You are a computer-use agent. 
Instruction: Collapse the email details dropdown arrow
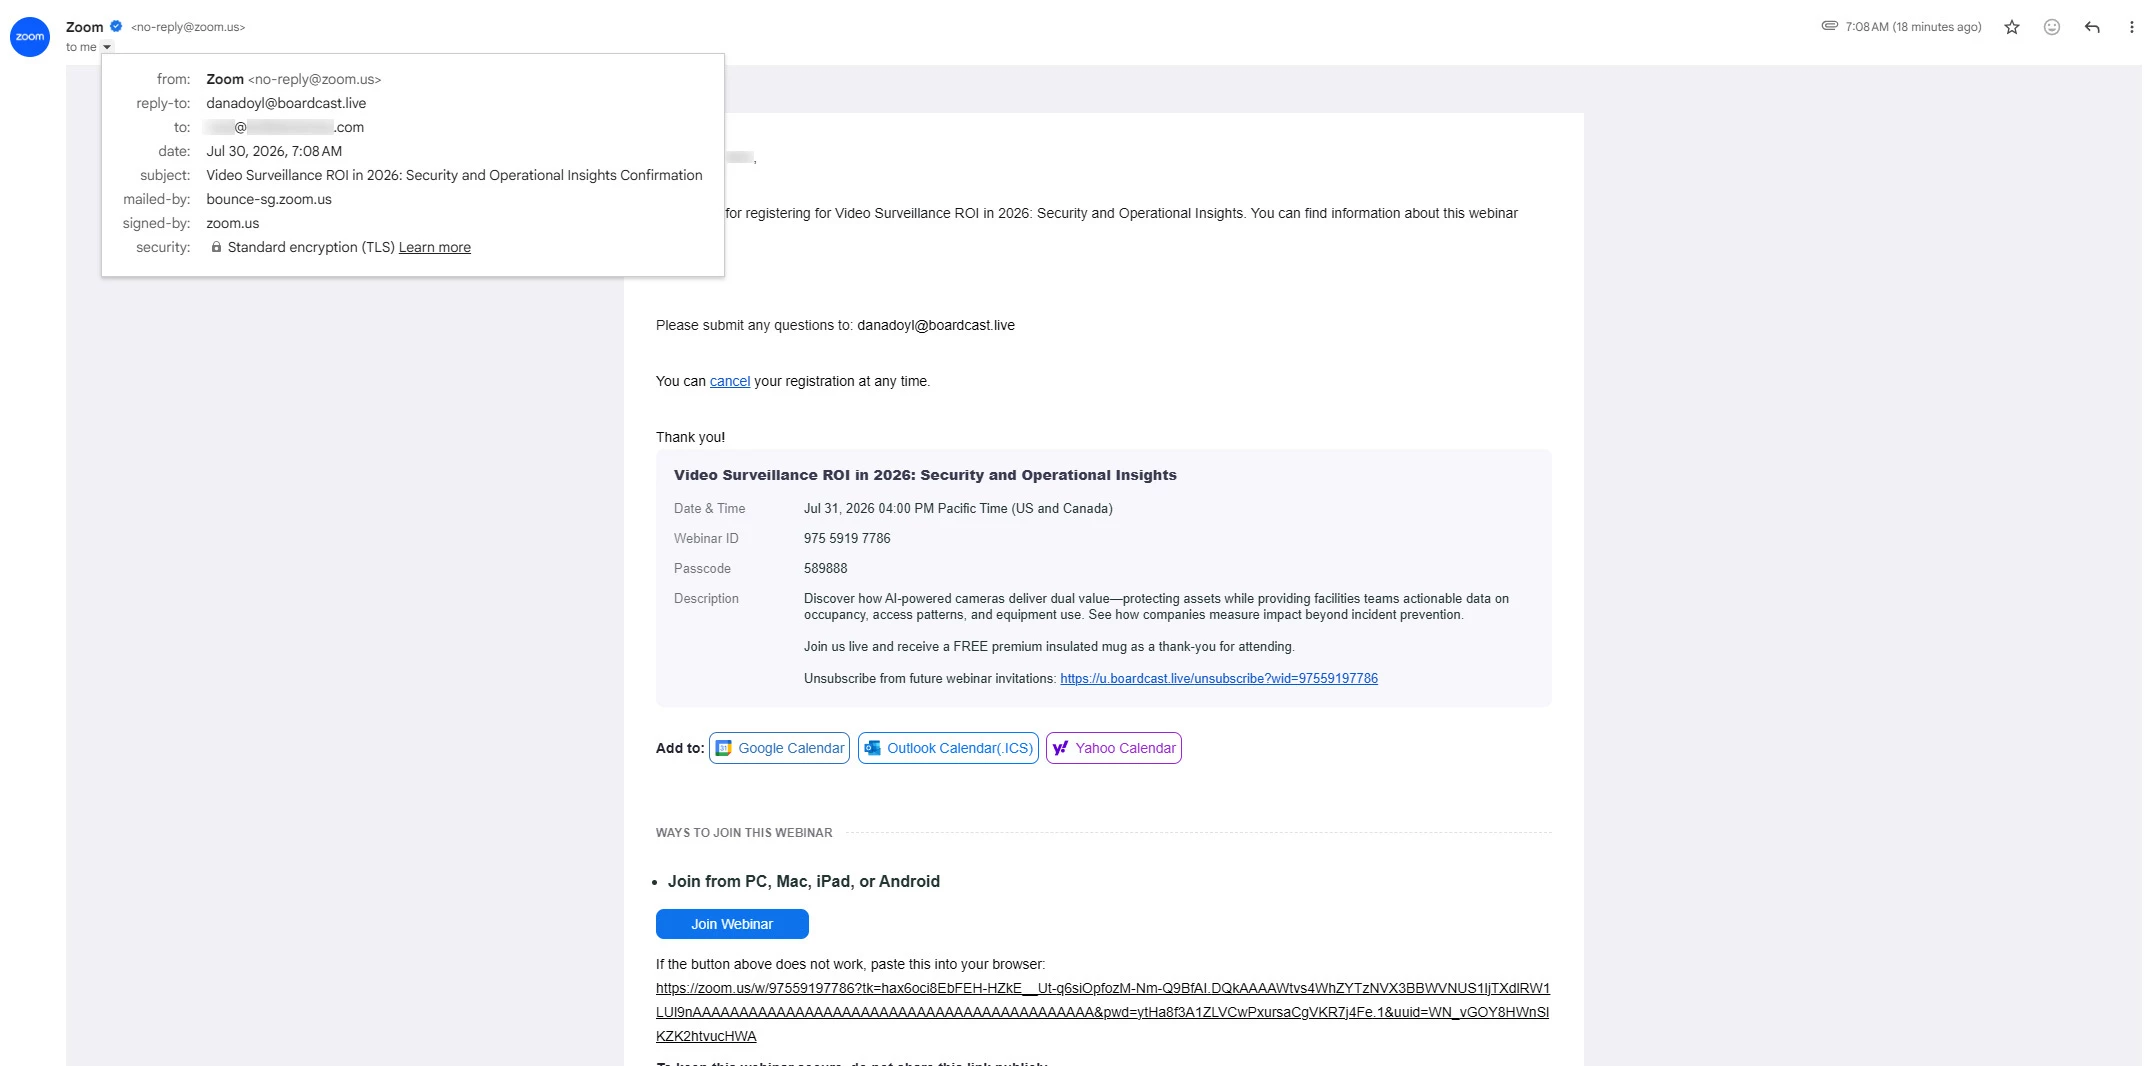pyautogui.click(x=107, y=47)
